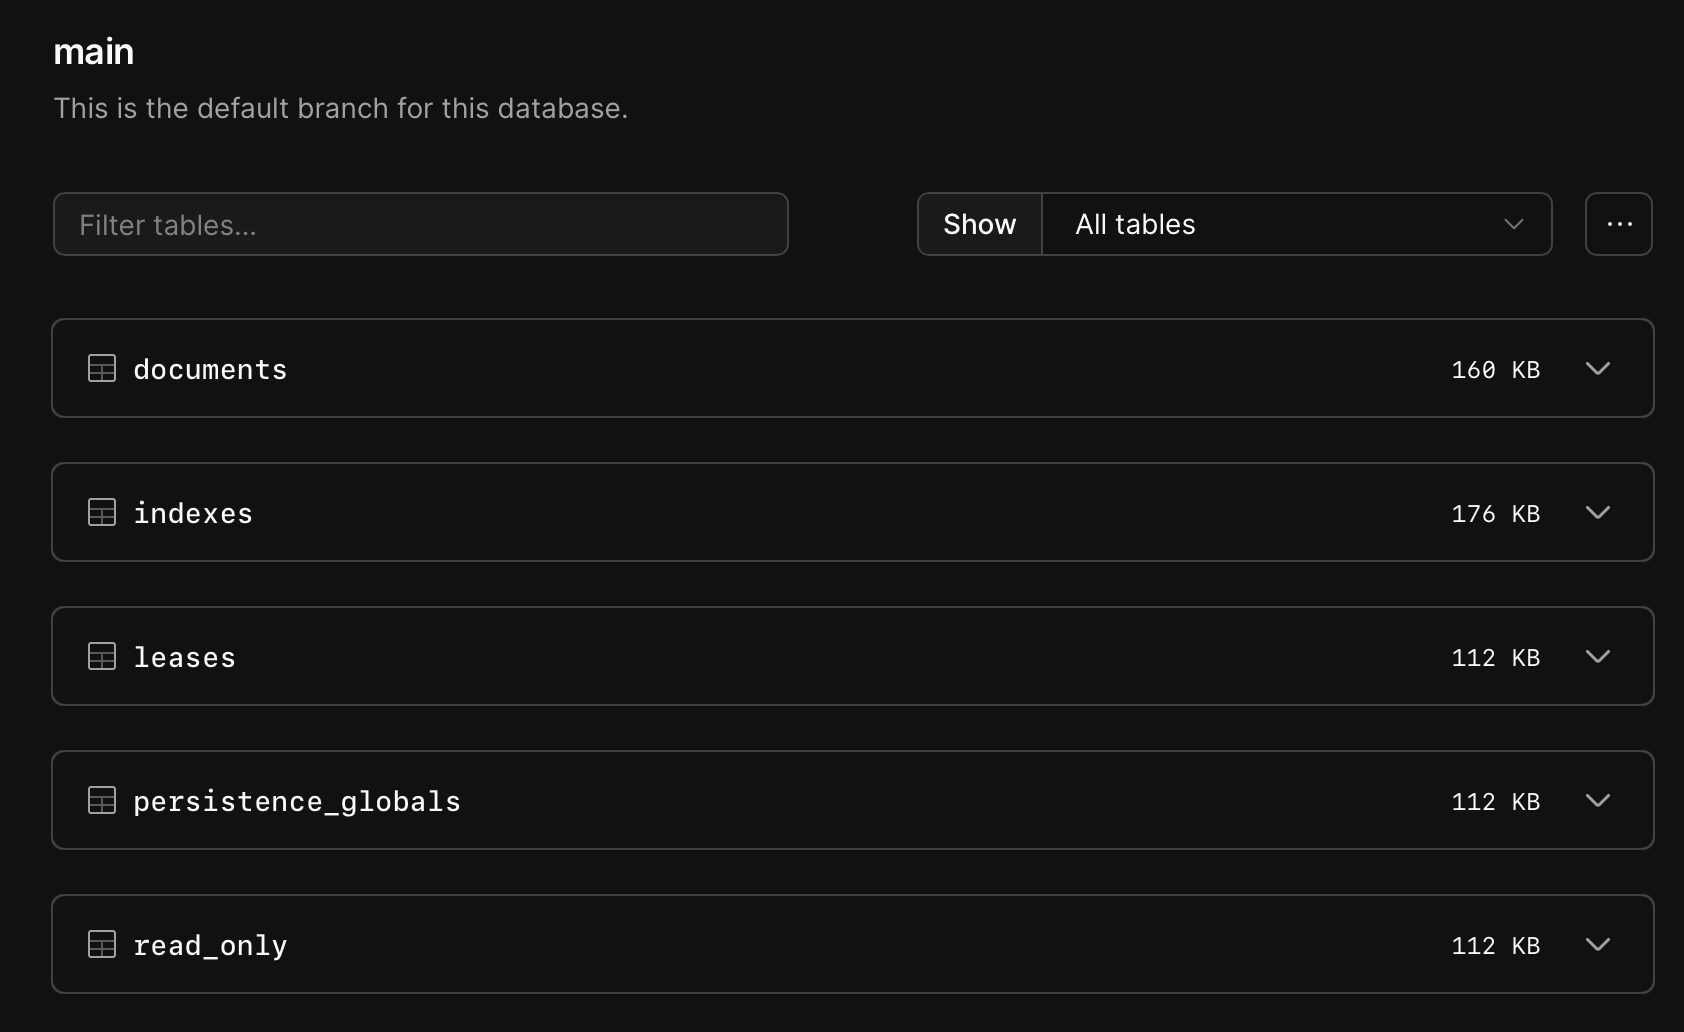Screen dimensions: 1684x1032
Task: Expand the read_only table row
Action: (x=1598, y=945)
